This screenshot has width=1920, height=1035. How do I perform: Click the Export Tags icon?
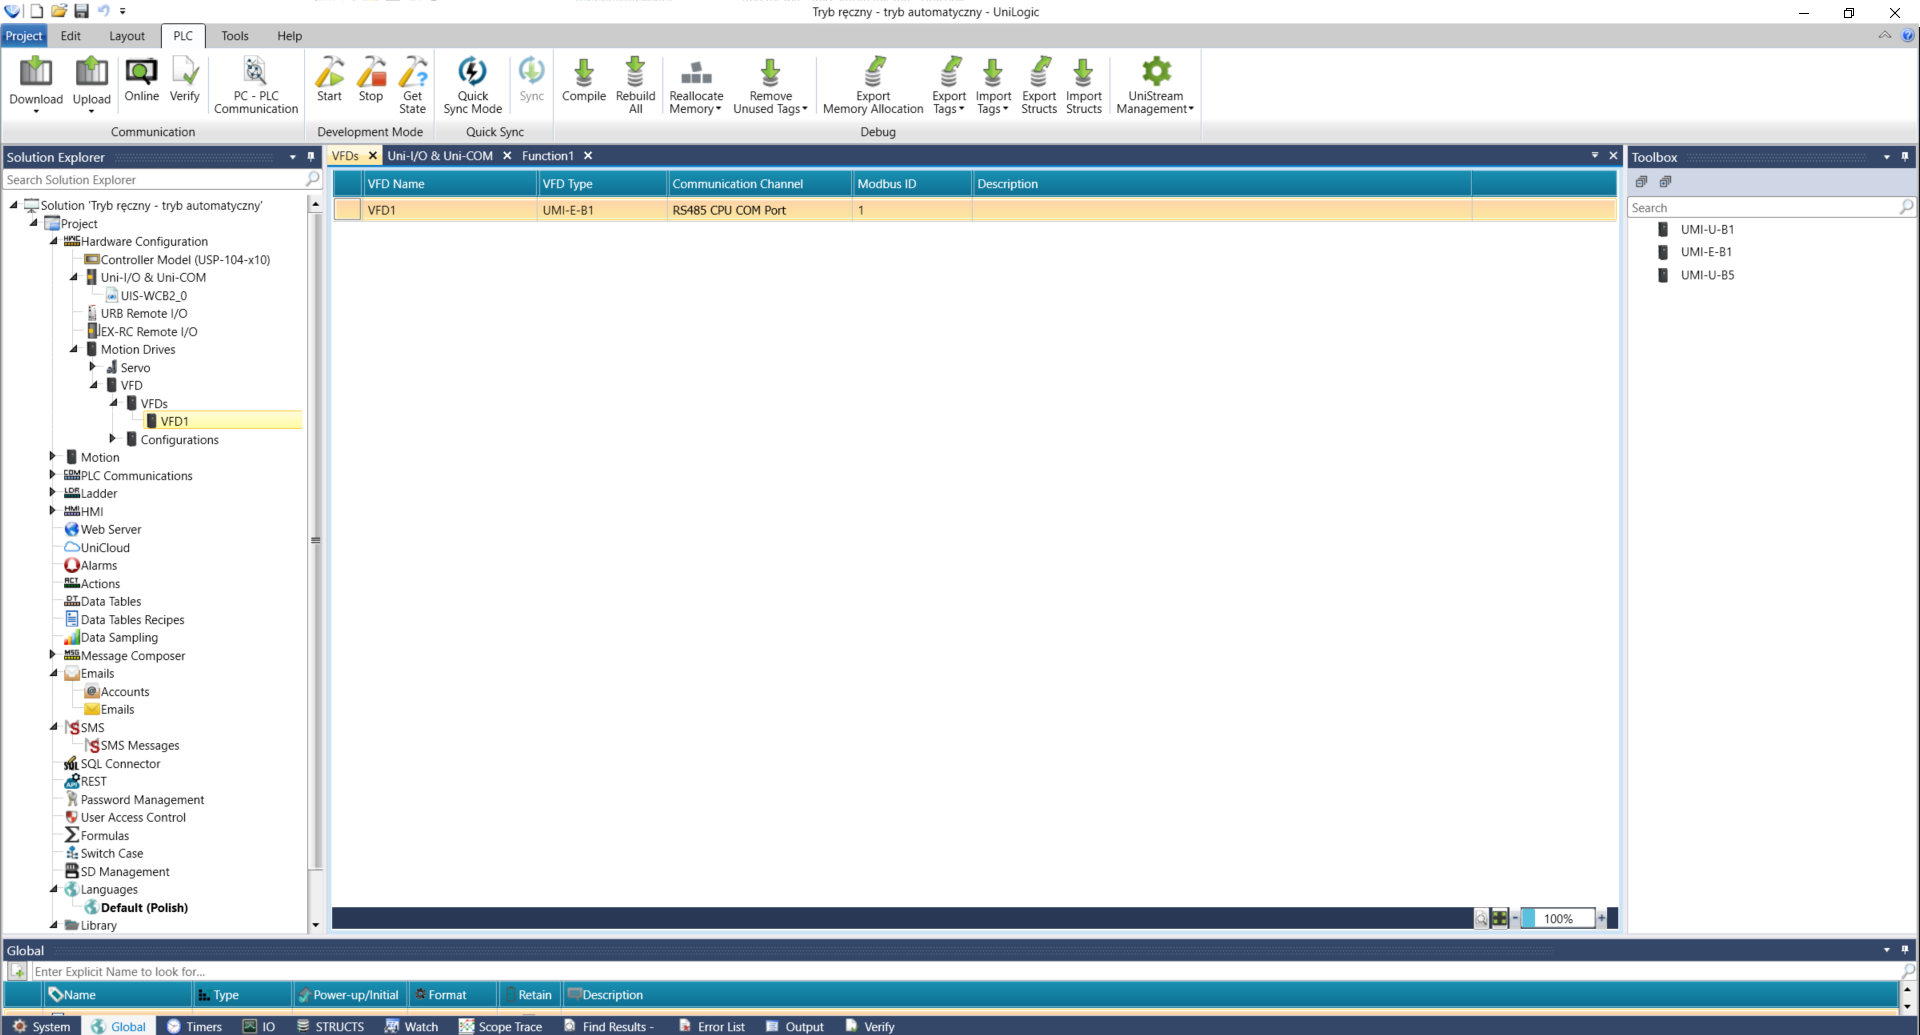949,72
